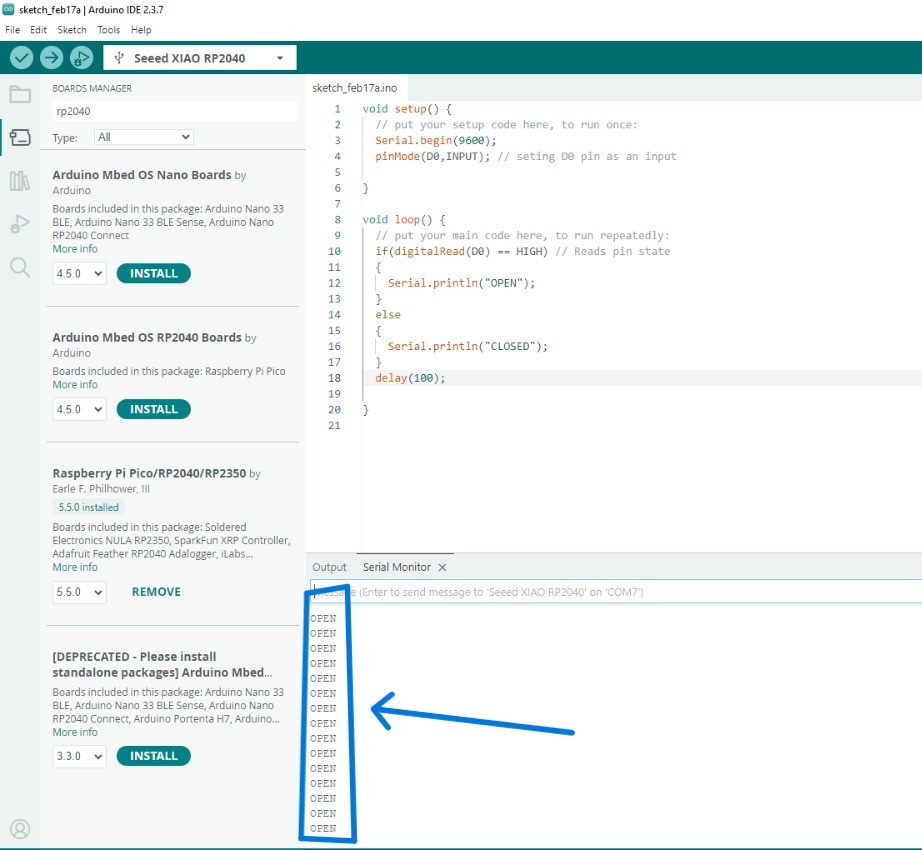Open the Sketchbook folder sidebar icon
This screenshot has width=922, height=850.
(x=20, y=94)
